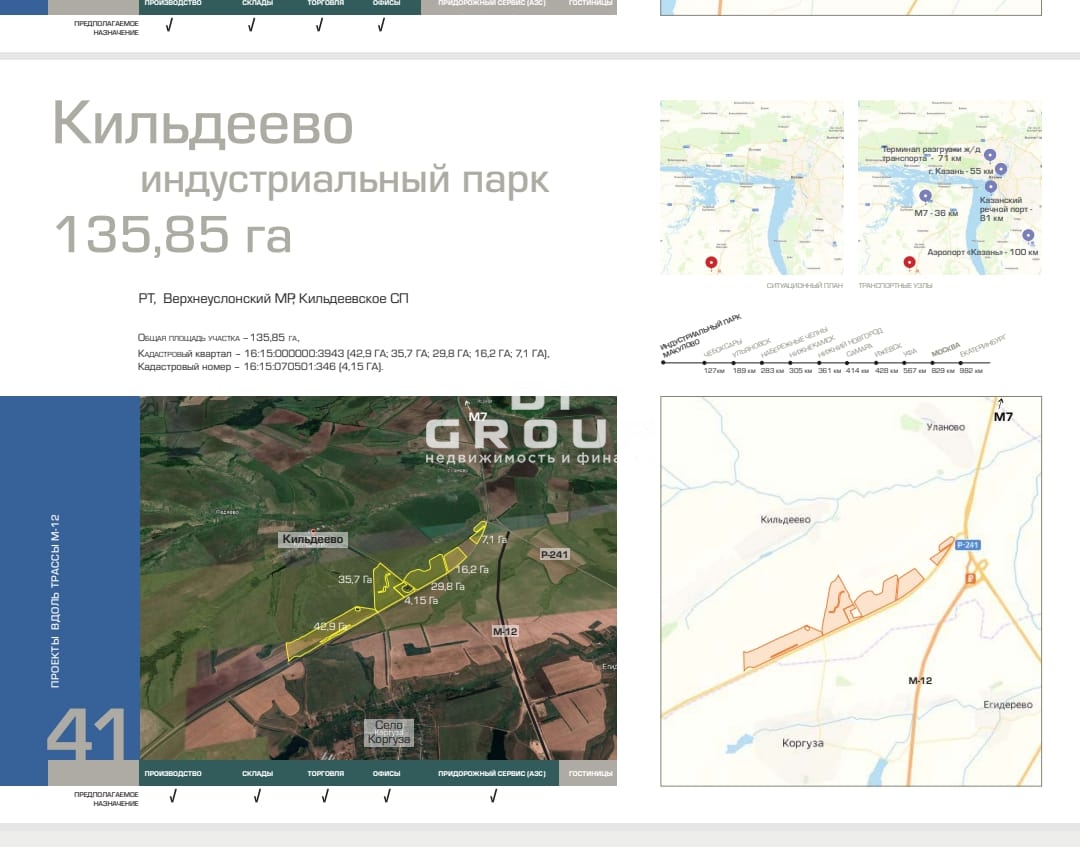Click the checkmark under Придорожный сервис (АЗС) below satellite image
This screenshot has height=847, width=1080.
coord(494,797)
